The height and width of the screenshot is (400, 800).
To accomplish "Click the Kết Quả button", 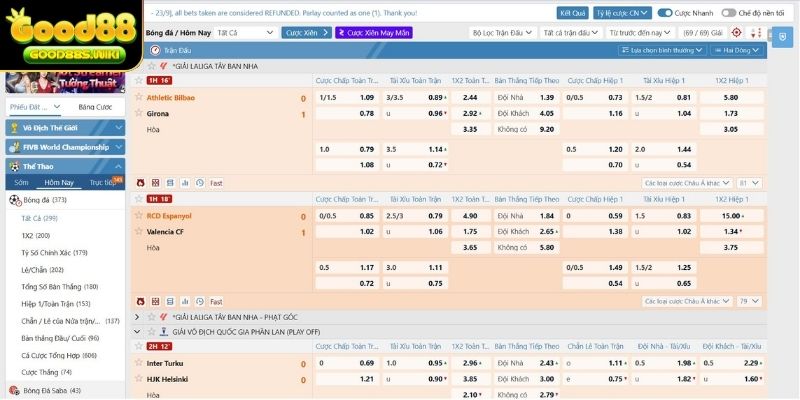I will 572,14.
